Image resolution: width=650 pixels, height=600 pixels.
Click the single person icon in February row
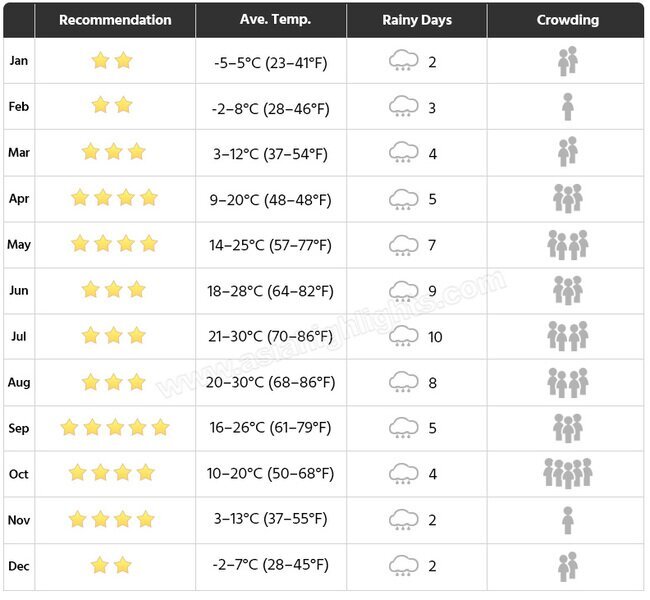(x=567, y=107)
